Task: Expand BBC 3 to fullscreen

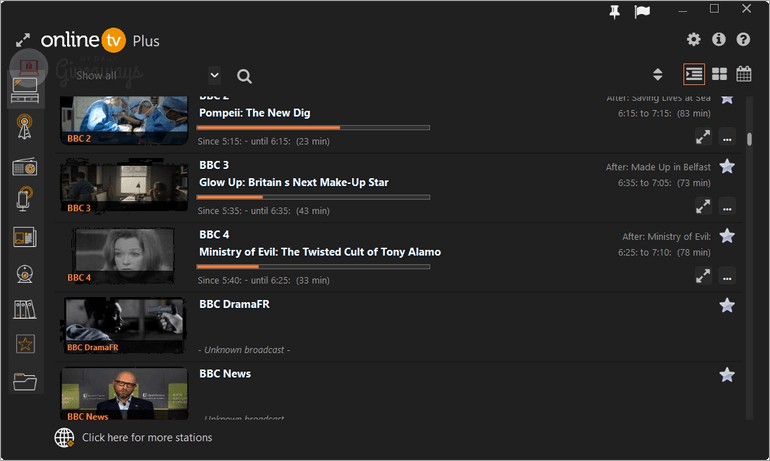Action: 703,206
